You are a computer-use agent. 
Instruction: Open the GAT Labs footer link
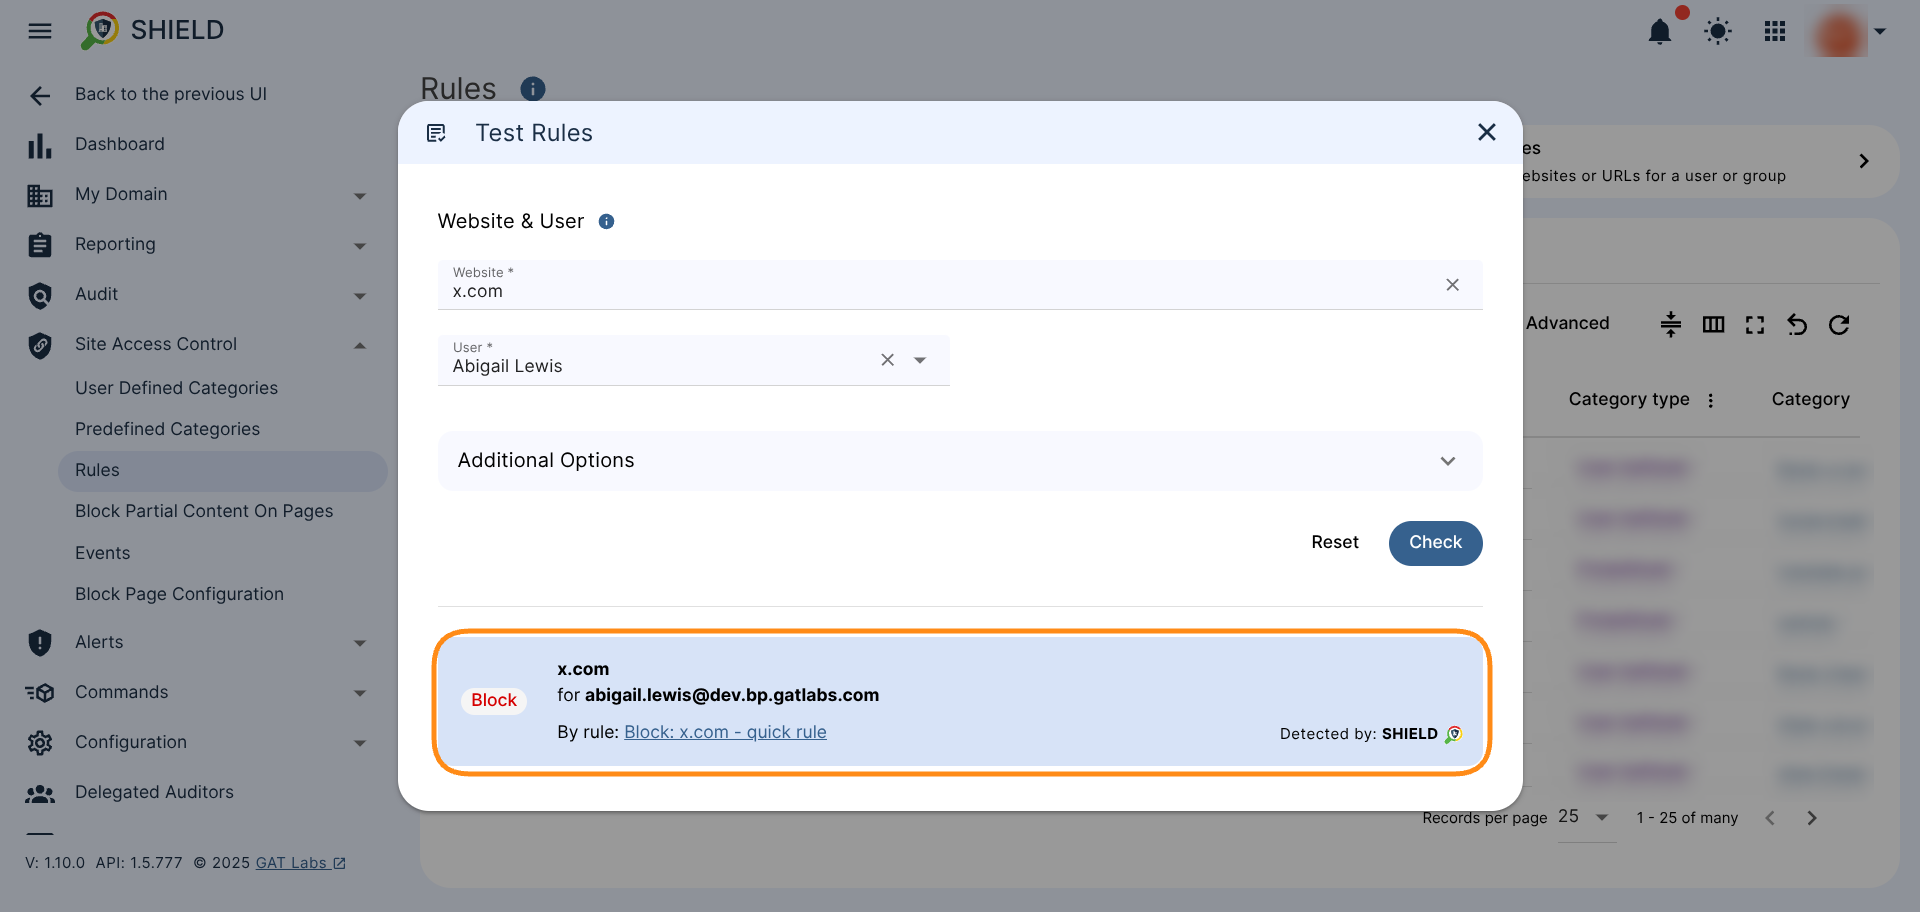pos(300,863)
